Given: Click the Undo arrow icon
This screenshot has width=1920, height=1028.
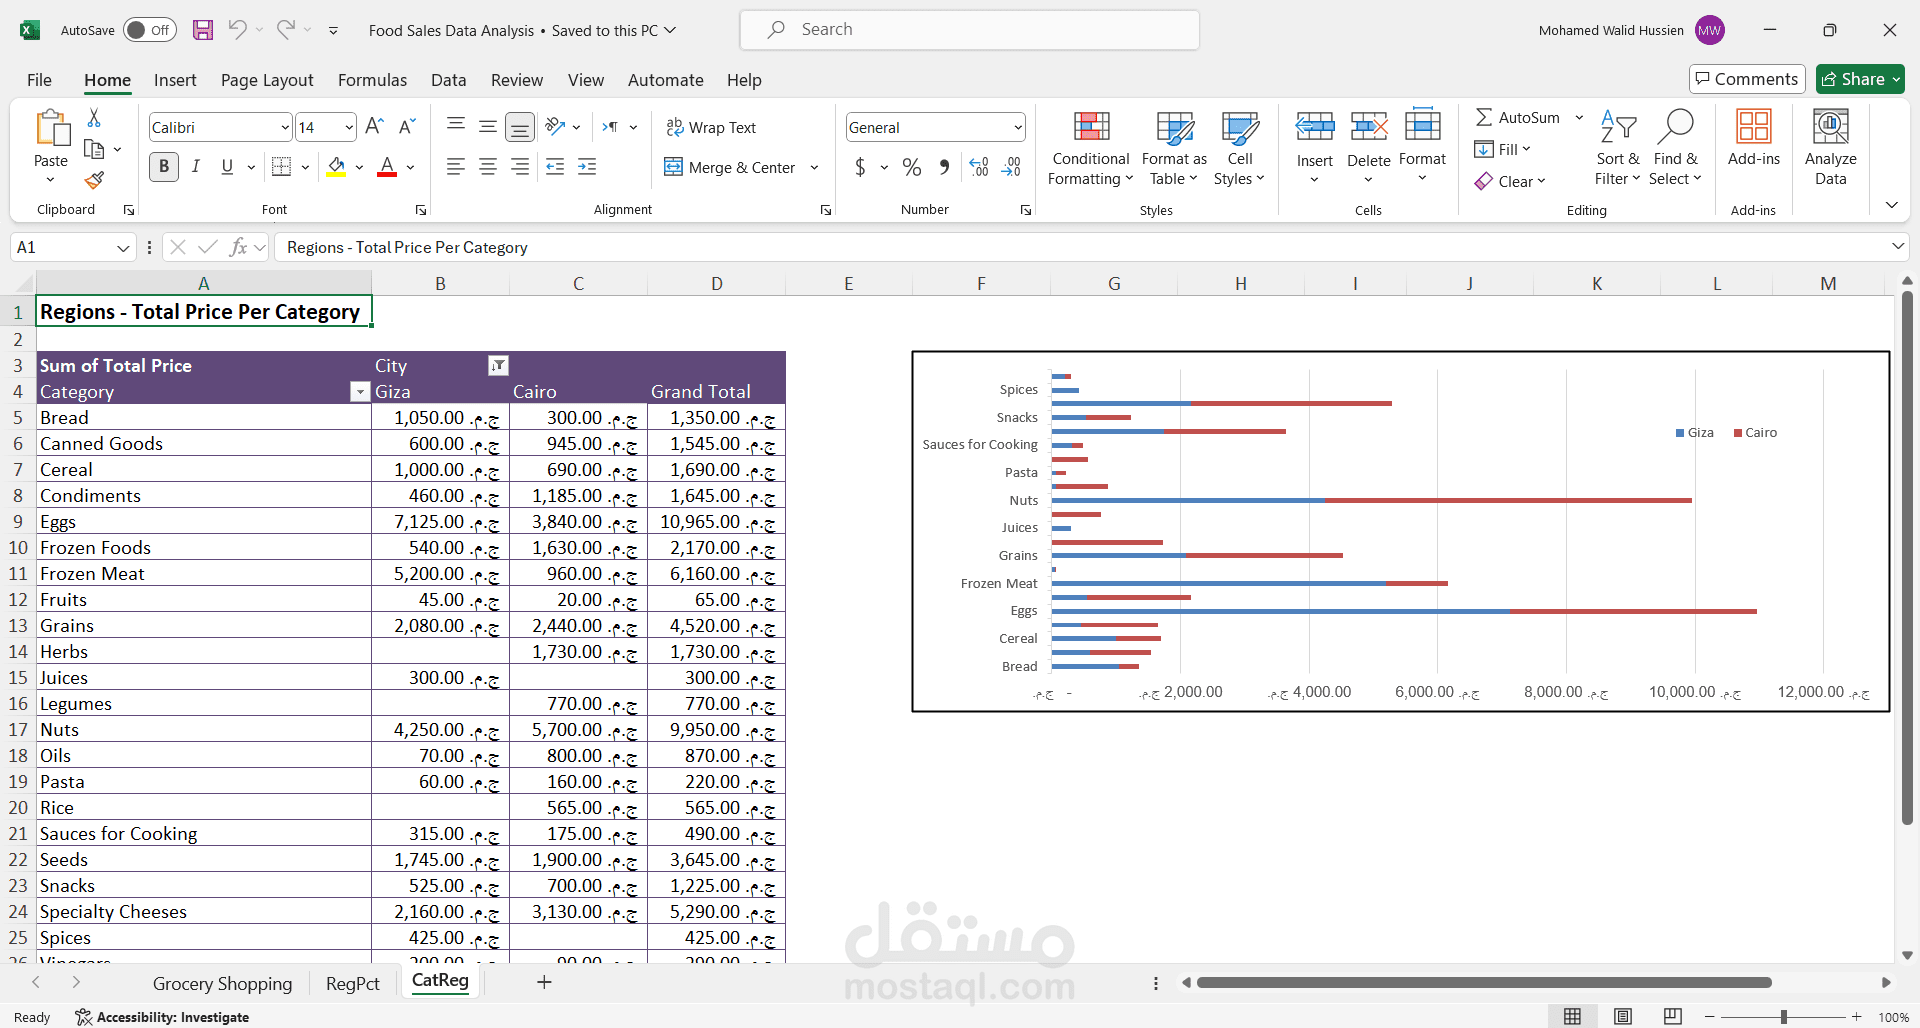Looking at the screenshot, I should pos(237,30).
